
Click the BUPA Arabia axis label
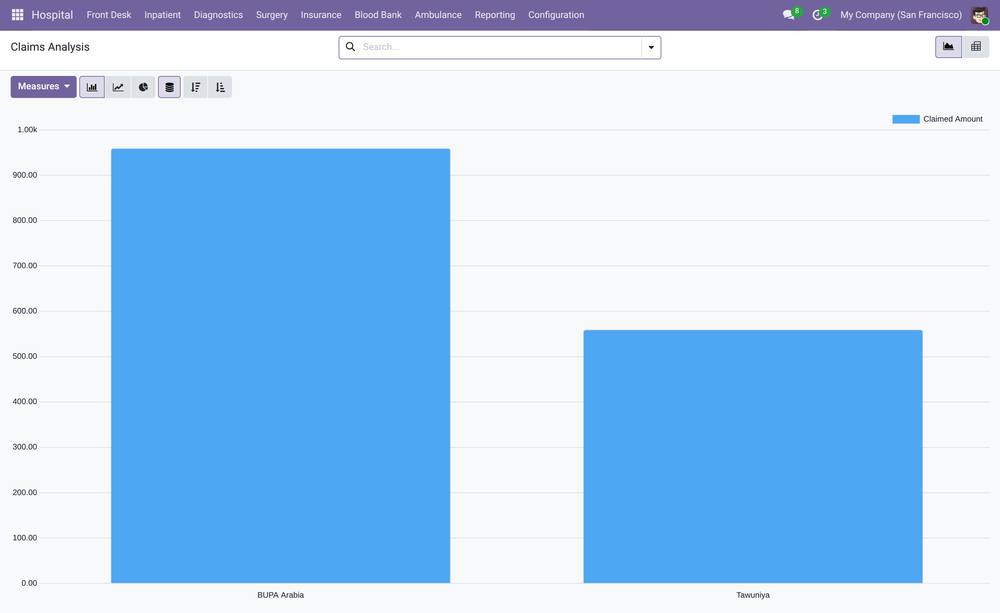point(281,595)
